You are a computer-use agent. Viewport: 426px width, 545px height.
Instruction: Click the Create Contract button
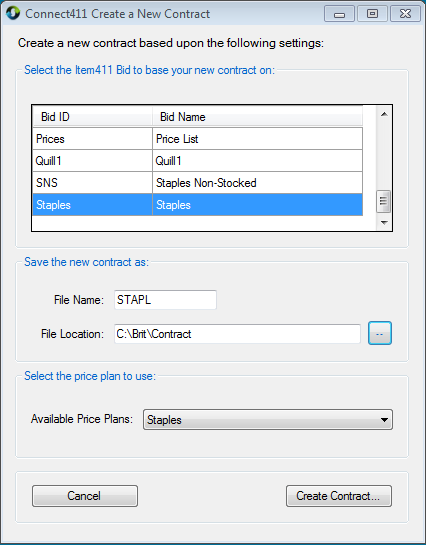[339, 496]
